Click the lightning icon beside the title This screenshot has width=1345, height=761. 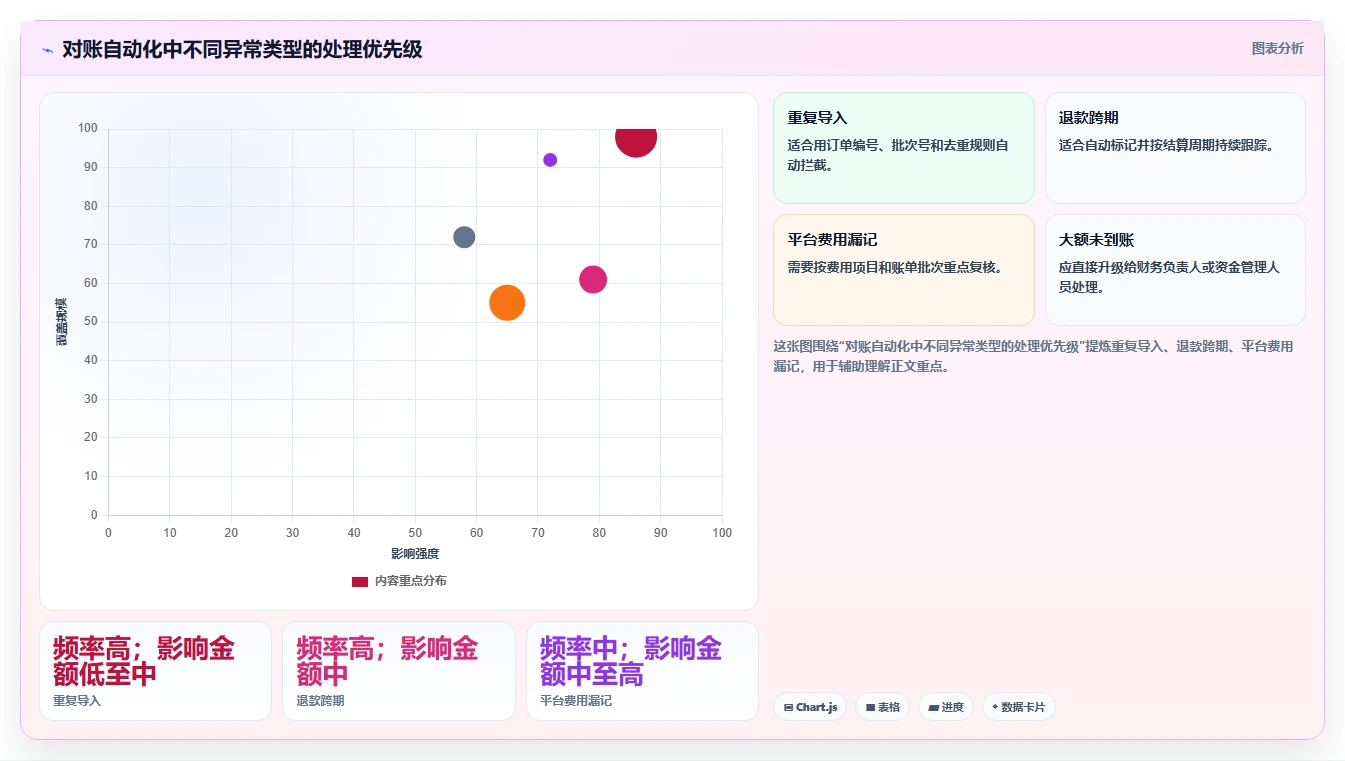(x=47, y=50)
